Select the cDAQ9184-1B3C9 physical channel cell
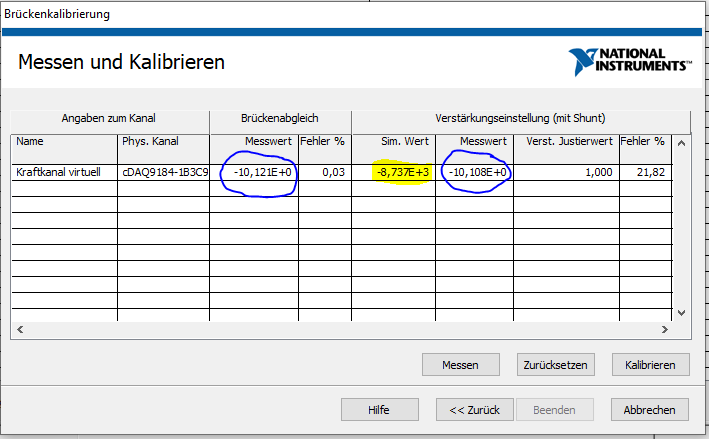The width and height of the screenshot is (709, 439). coord(163,172)
